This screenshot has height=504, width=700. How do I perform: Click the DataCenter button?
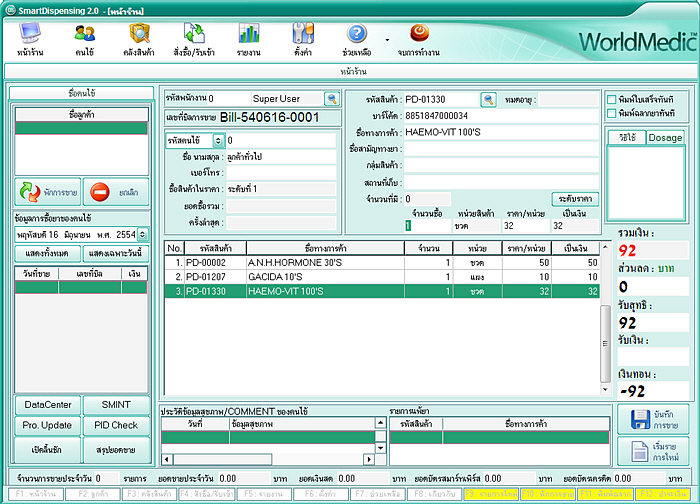click(x=48, y=405)
